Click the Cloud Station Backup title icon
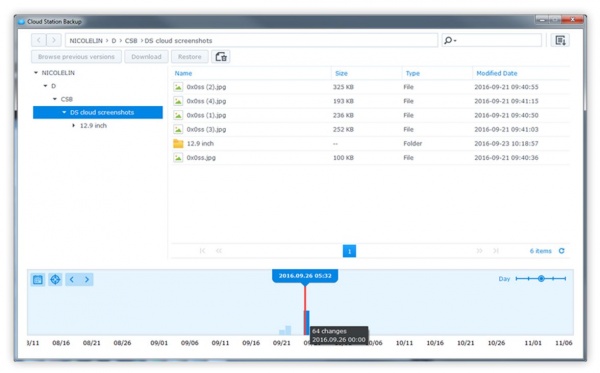The width and height of the screenshot is (600, 373). [x=21, y=22]
